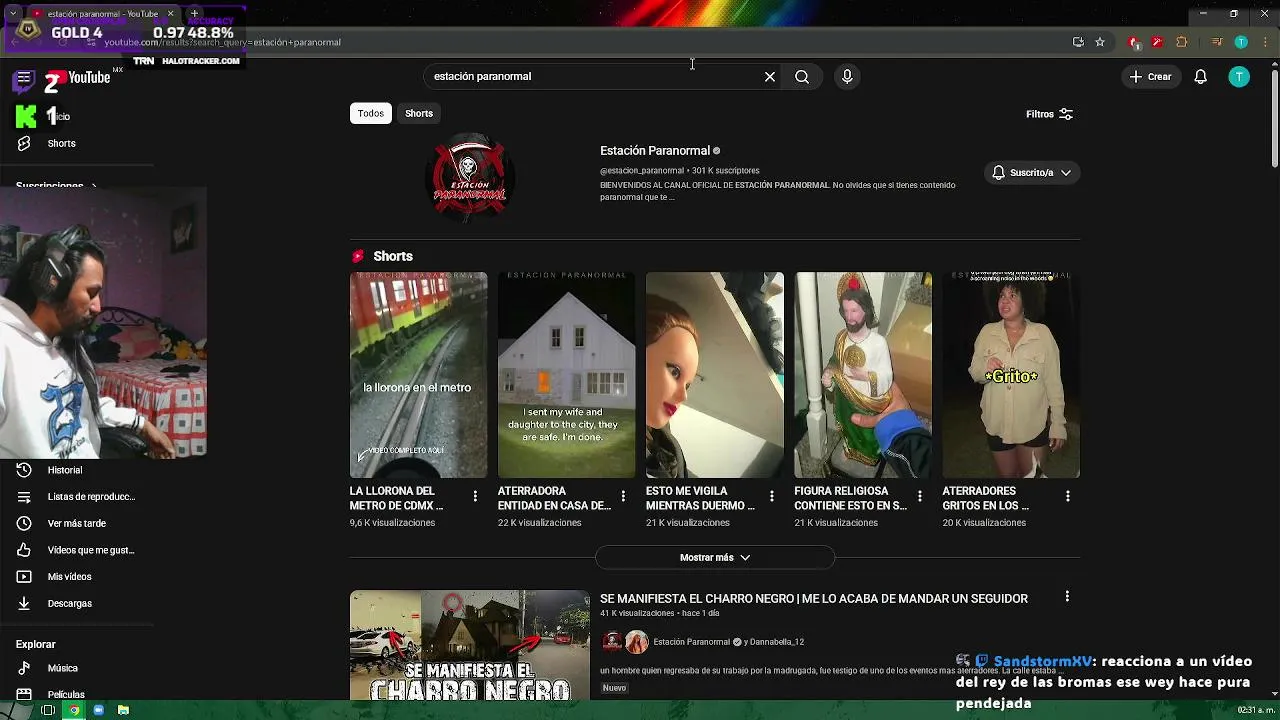The width and height of the screenshot is (1280, 720).
Task: Close the estación paranormal YouTube tab
Action: 170,14
